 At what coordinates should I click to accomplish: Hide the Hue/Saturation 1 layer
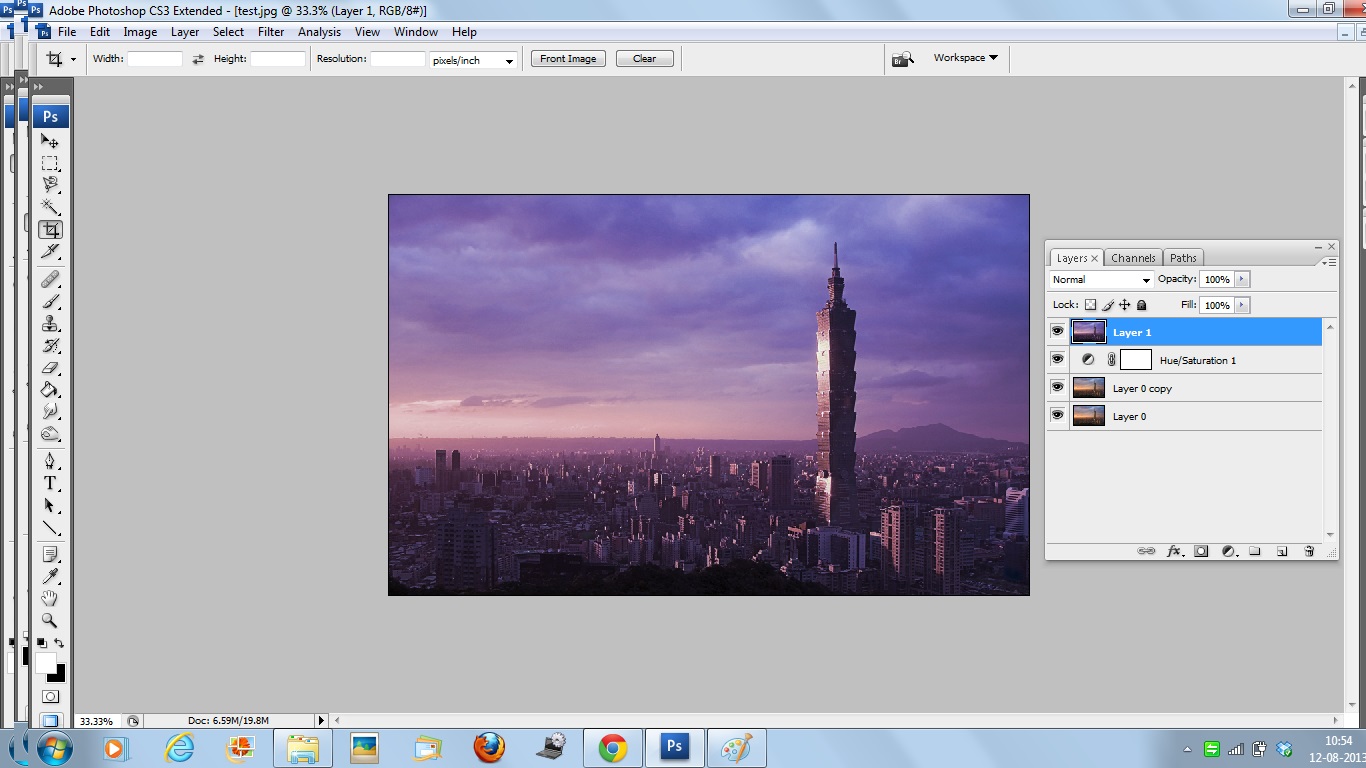click(1057, 359)
